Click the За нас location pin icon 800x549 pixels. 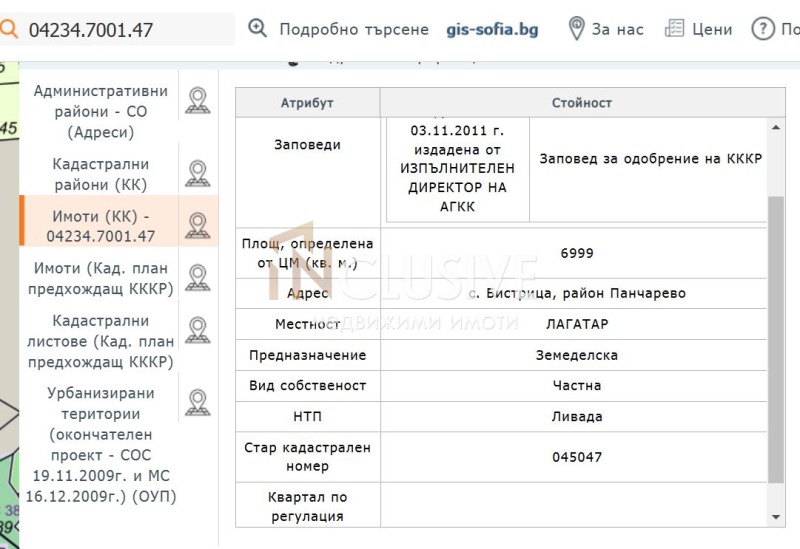577,29
